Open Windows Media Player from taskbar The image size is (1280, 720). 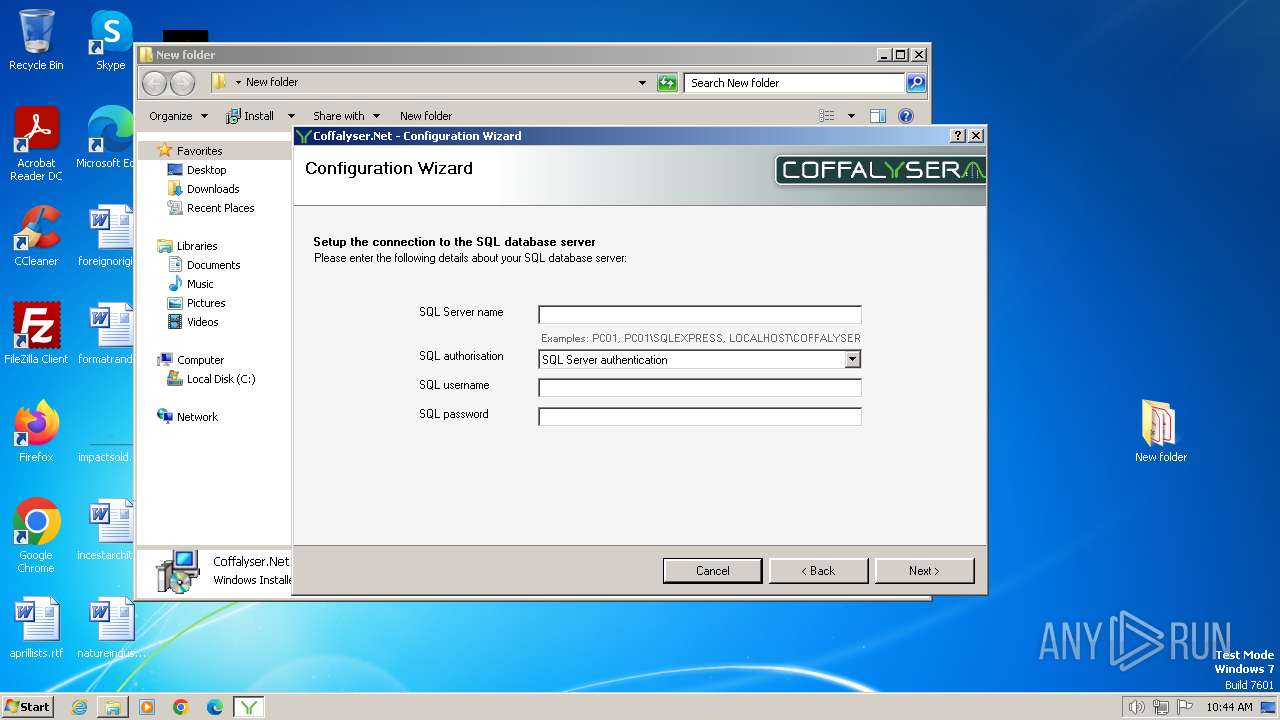pos(147,707)
